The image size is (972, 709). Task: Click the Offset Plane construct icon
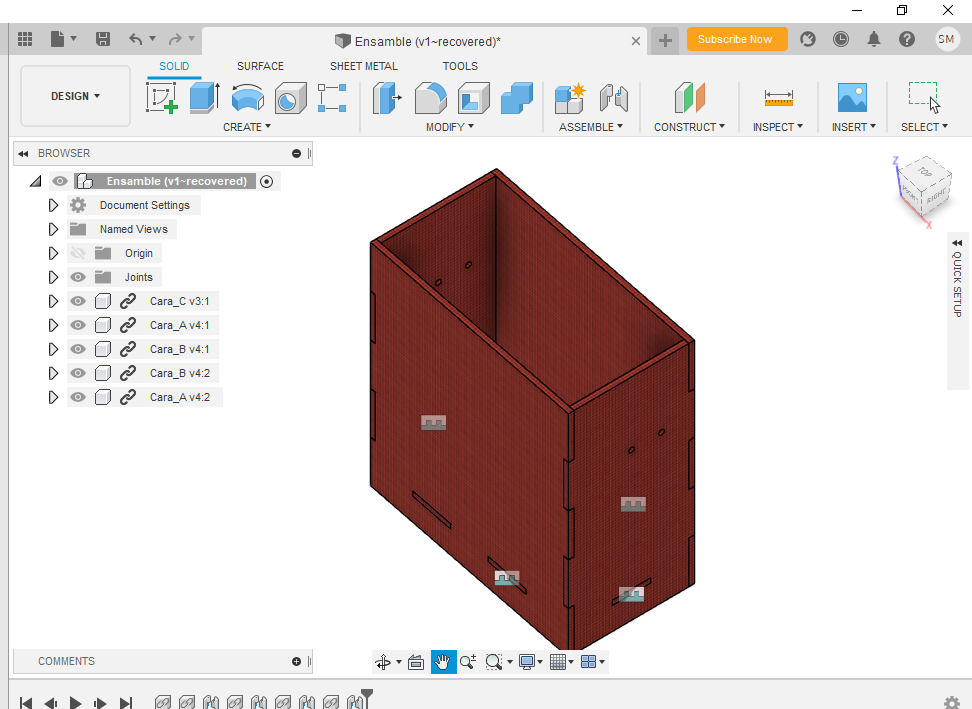click(x=689, y=98)
